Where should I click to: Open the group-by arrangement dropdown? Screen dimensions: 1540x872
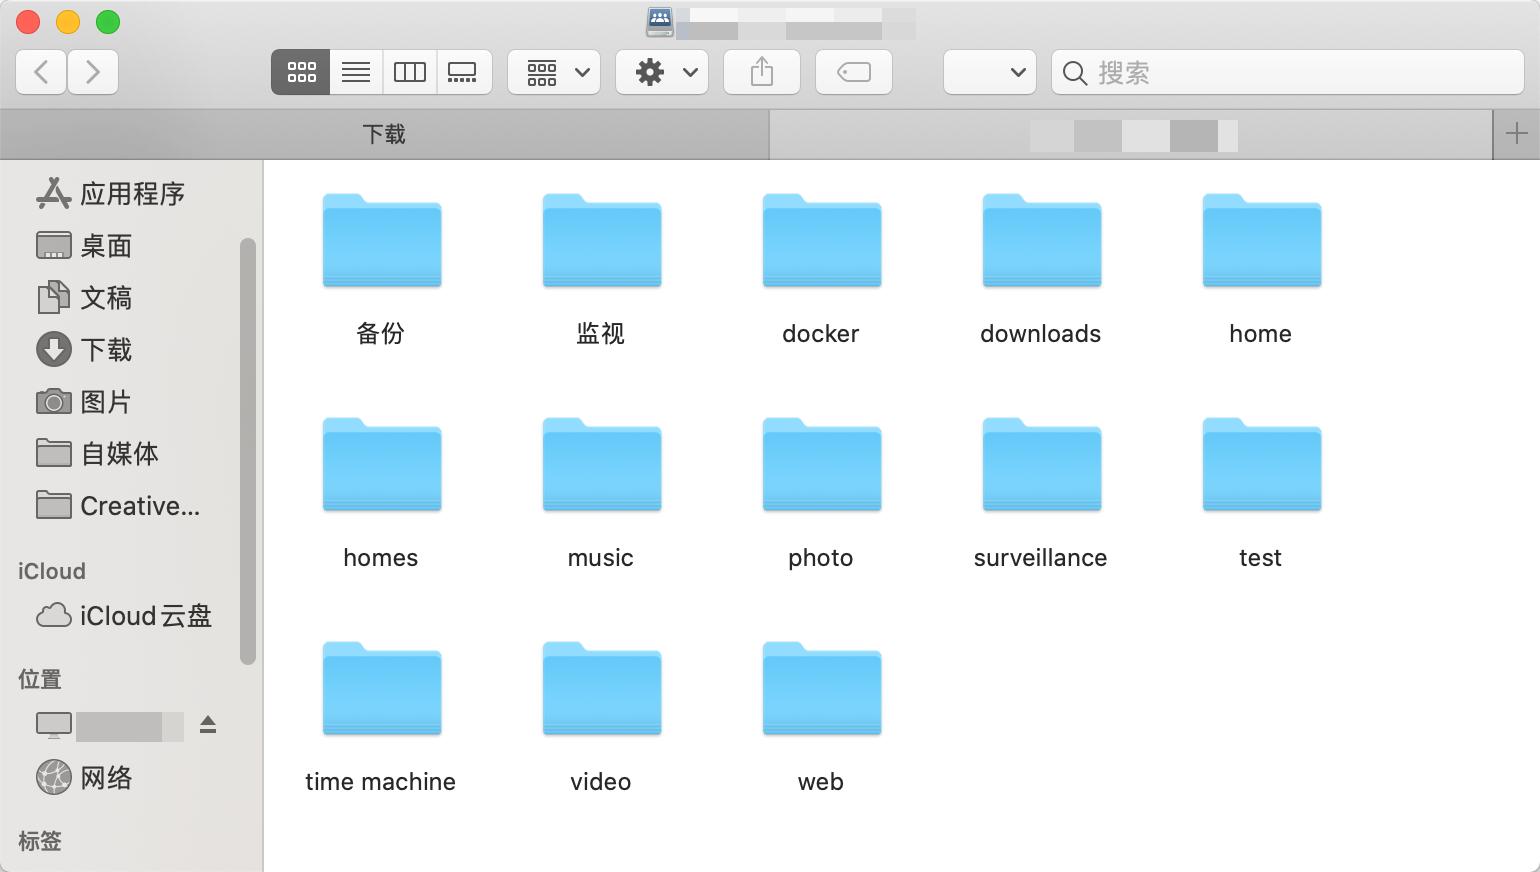[554, 72]
